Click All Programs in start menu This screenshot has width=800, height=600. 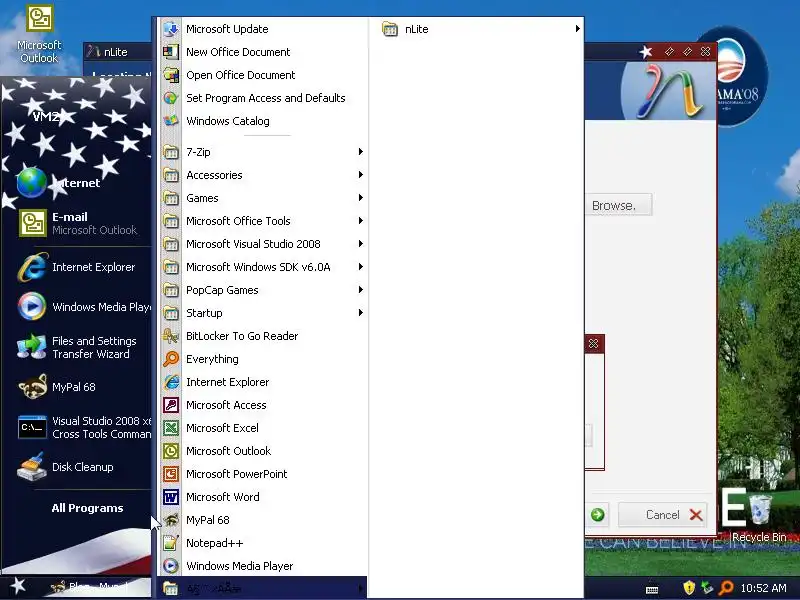pos(87,508)
